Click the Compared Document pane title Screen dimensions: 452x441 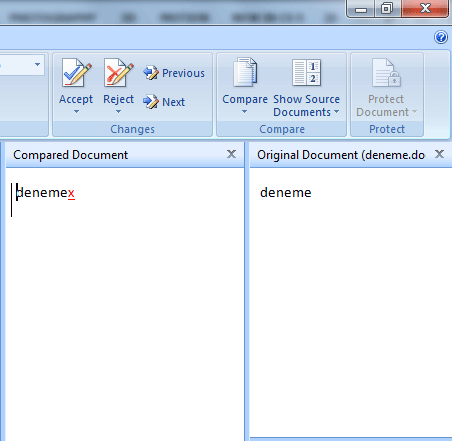[70, 155]
